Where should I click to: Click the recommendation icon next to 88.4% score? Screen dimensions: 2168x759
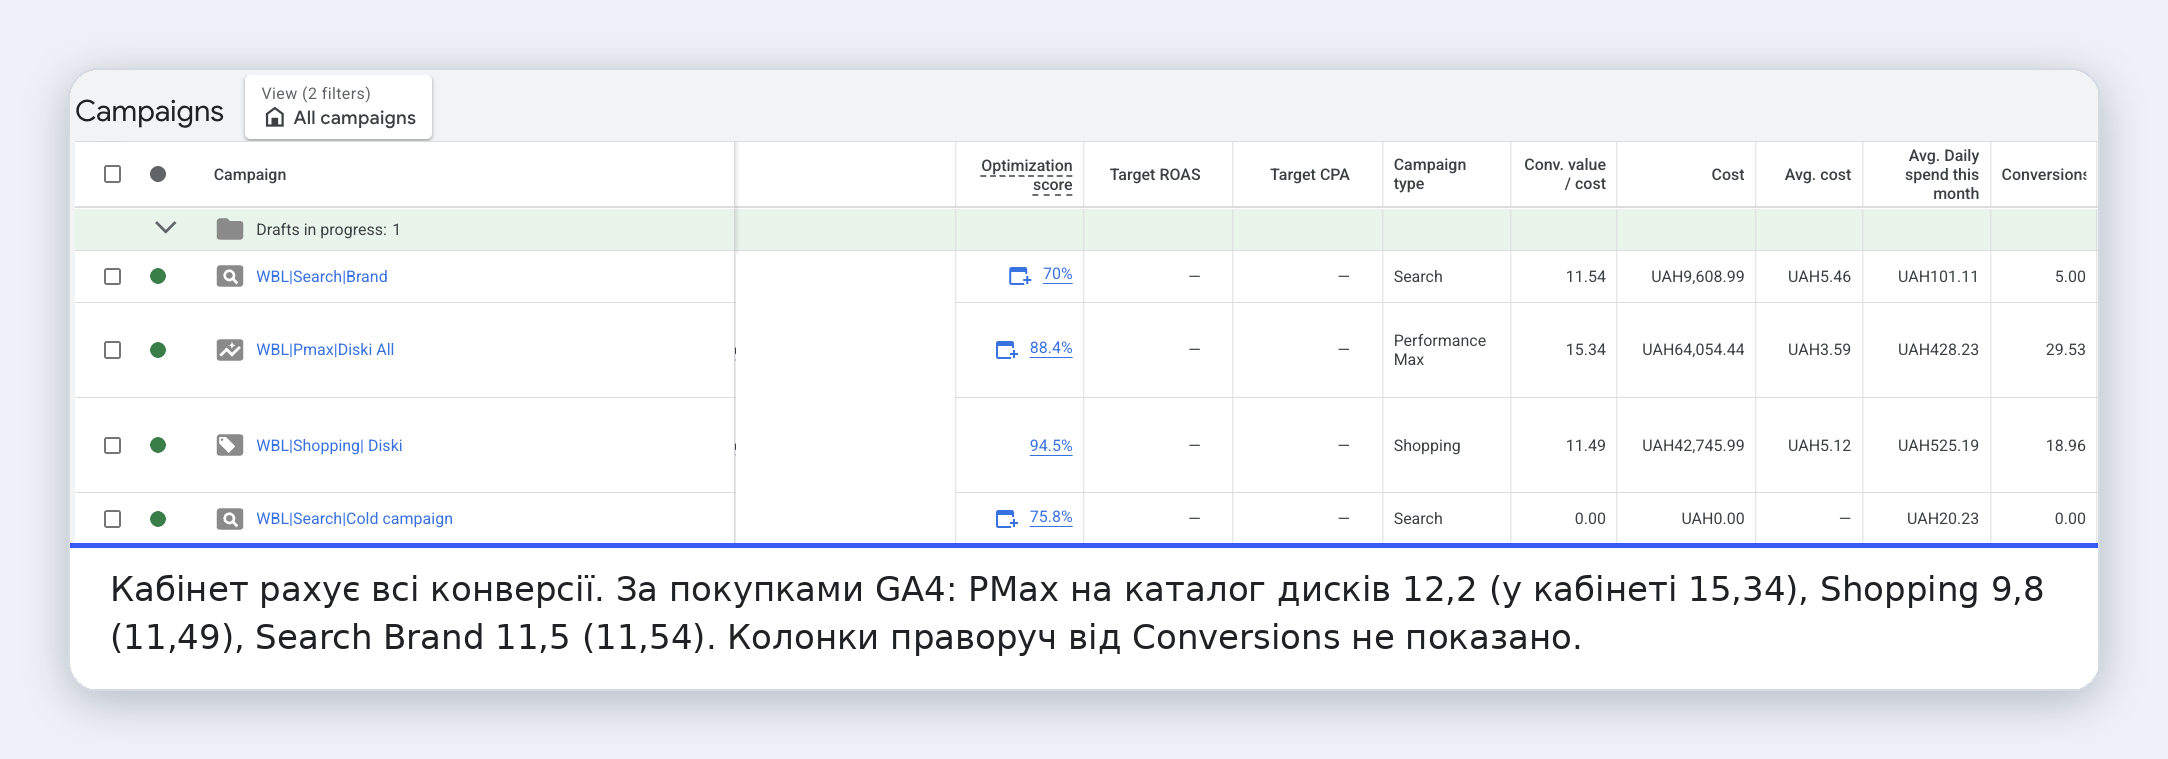[x=1006, y=350]
